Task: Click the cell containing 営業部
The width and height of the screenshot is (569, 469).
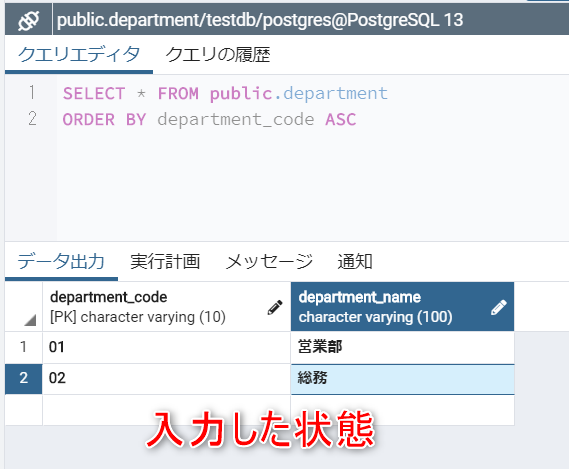Action: pyautogui.click(x=402, y=347)
